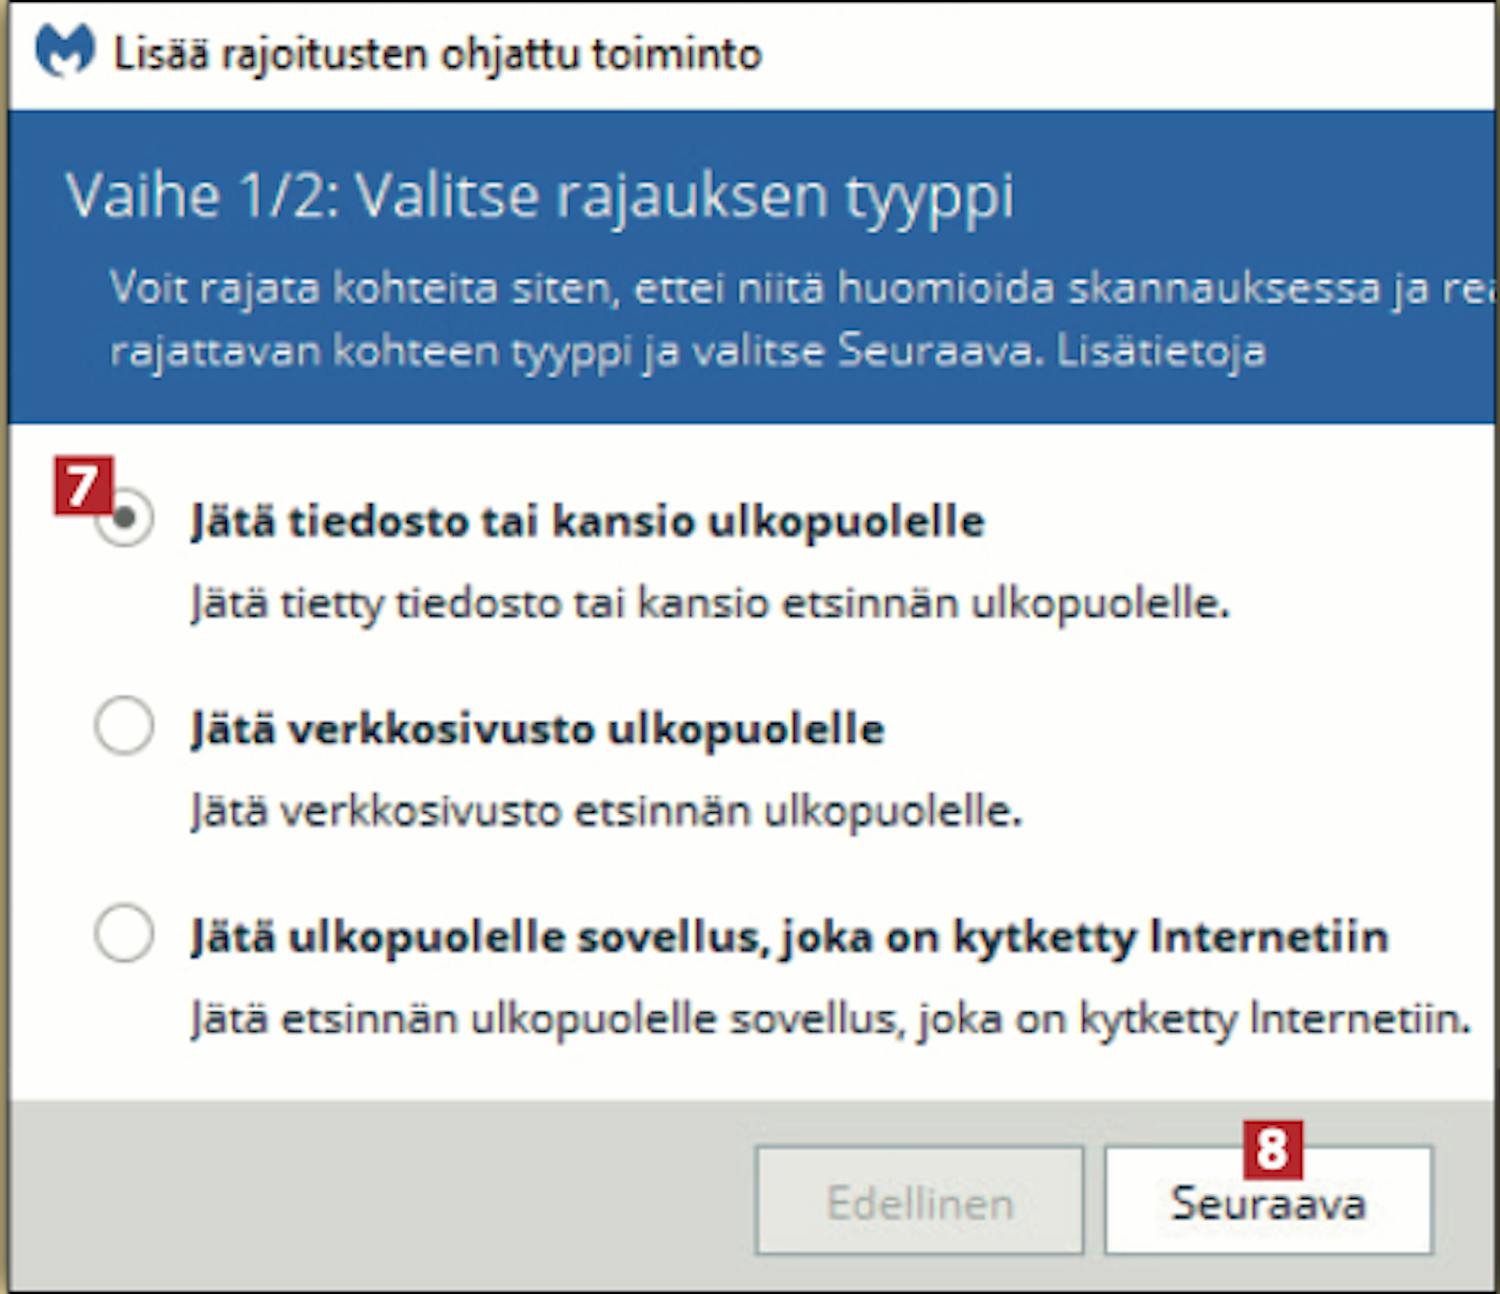Click label "Jätä tiedosto tai kansio ulkopuolelle"
This screenshot has width=1500, height=1294.
point(588,521)
